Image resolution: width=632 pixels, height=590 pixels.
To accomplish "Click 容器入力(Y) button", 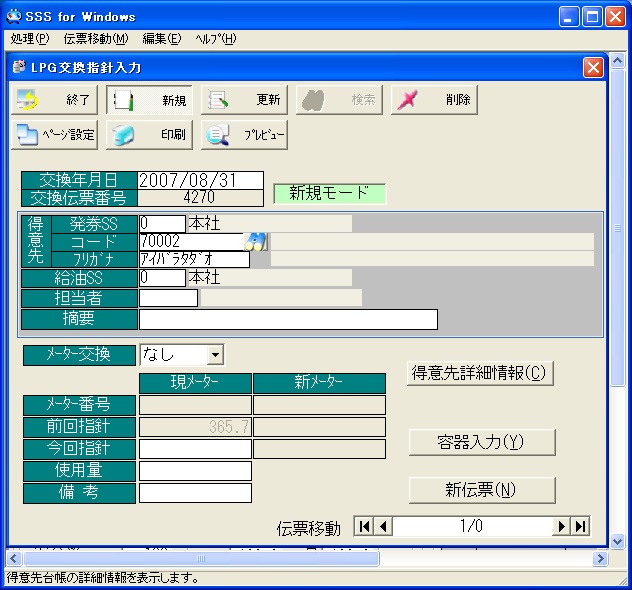I will pyautogui.click(x=481, y=441).
